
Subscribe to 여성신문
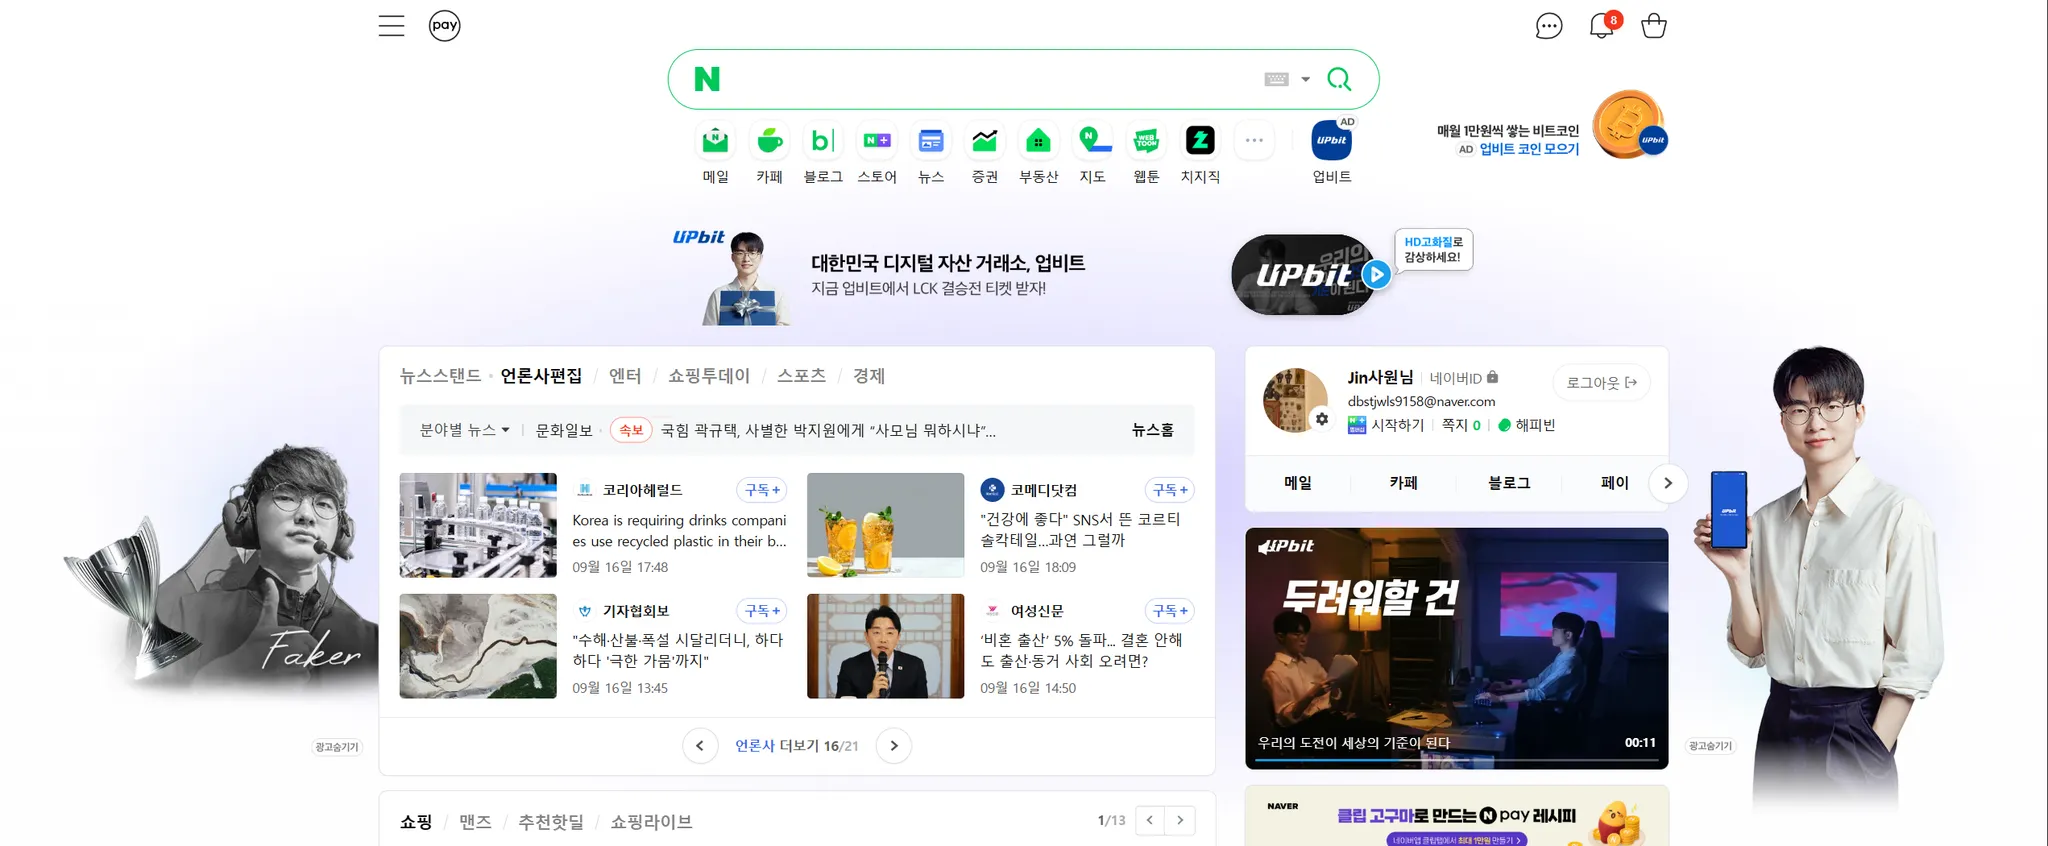(1170, 611)
